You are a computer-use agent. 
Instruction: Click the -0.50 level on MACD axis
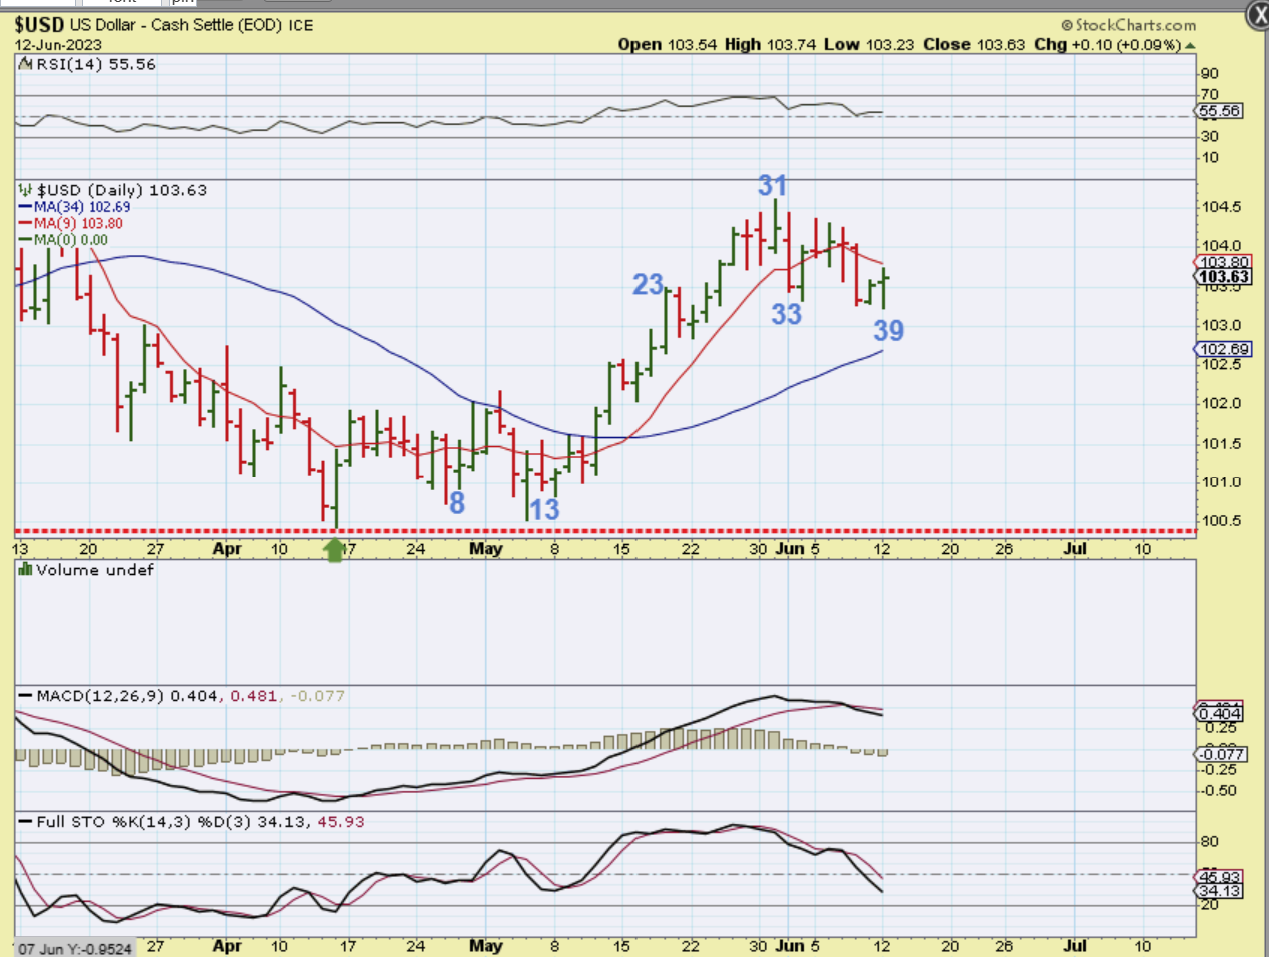pos(1219,791)
